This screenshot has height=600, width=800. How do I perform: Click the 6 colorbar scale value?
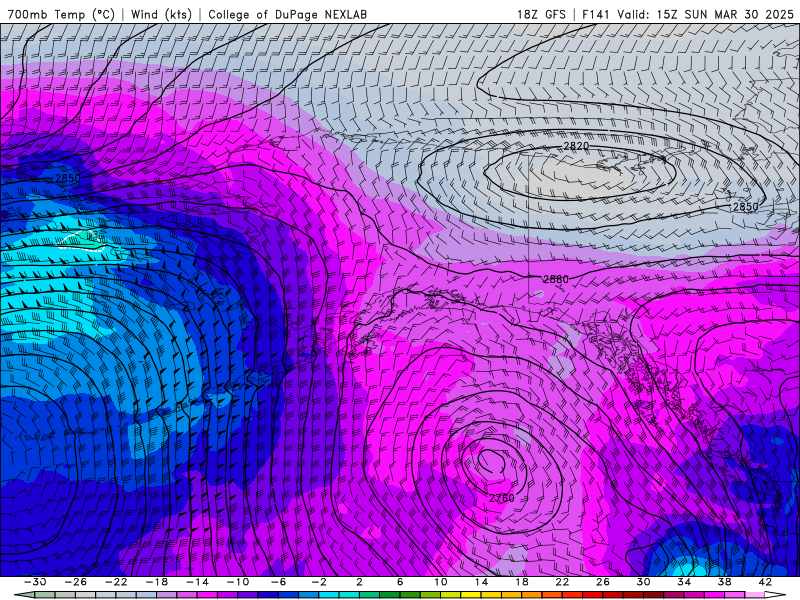point(400,582)
